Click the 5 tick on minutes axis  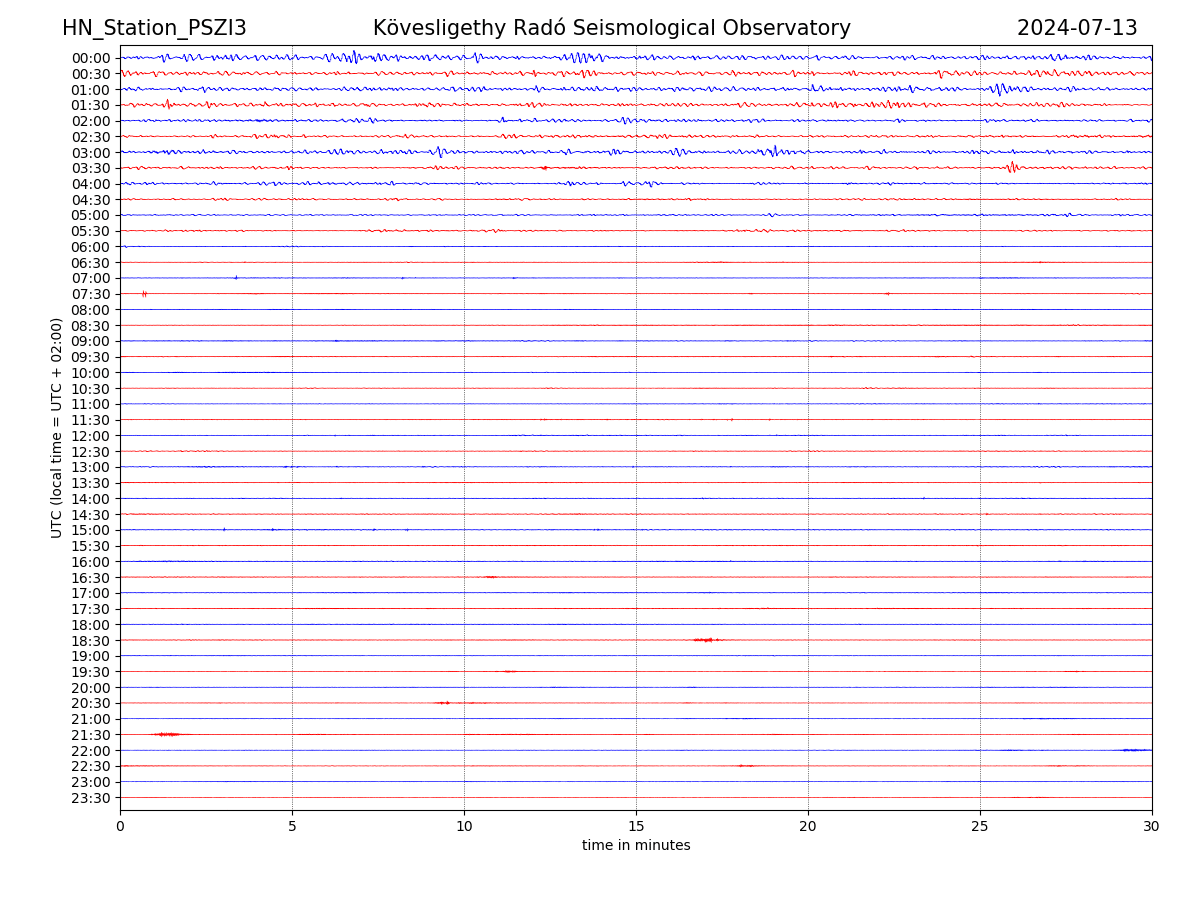tap(292, 826)
